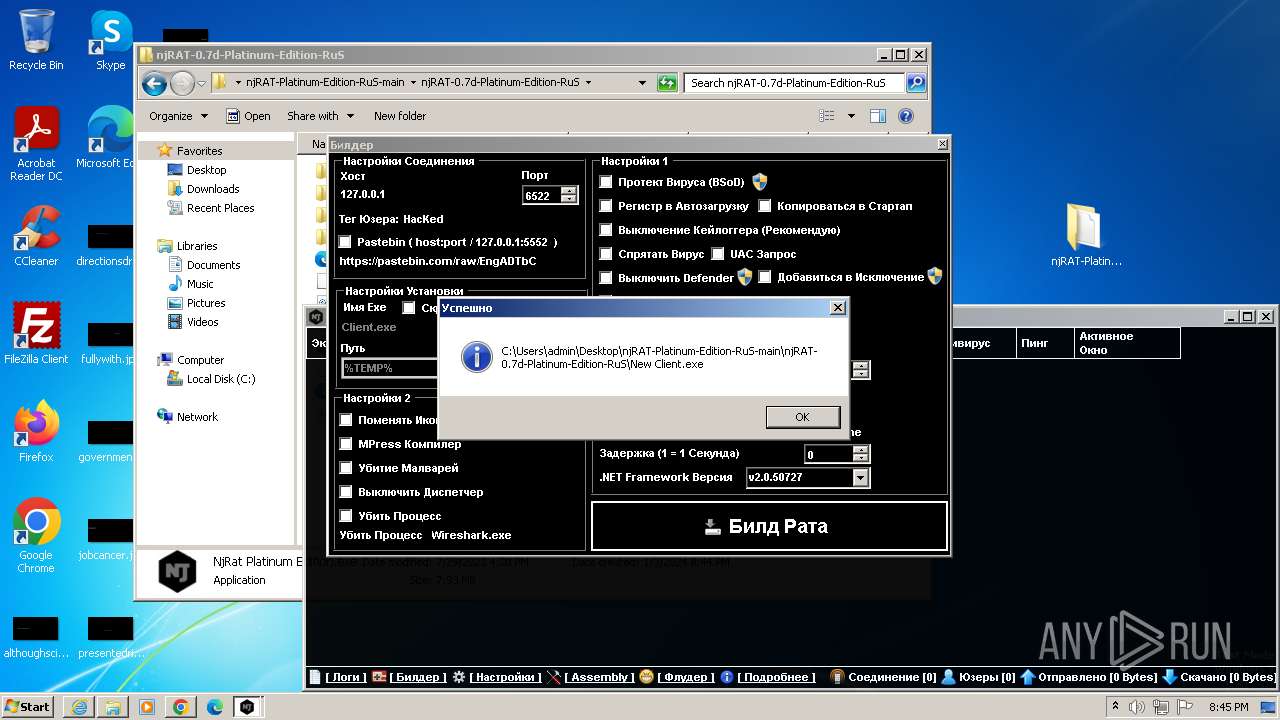Image resolution: width=1280 pixels, height=720 pixels.
Task: Open the Логи menu item
Action: click(345, 677)
